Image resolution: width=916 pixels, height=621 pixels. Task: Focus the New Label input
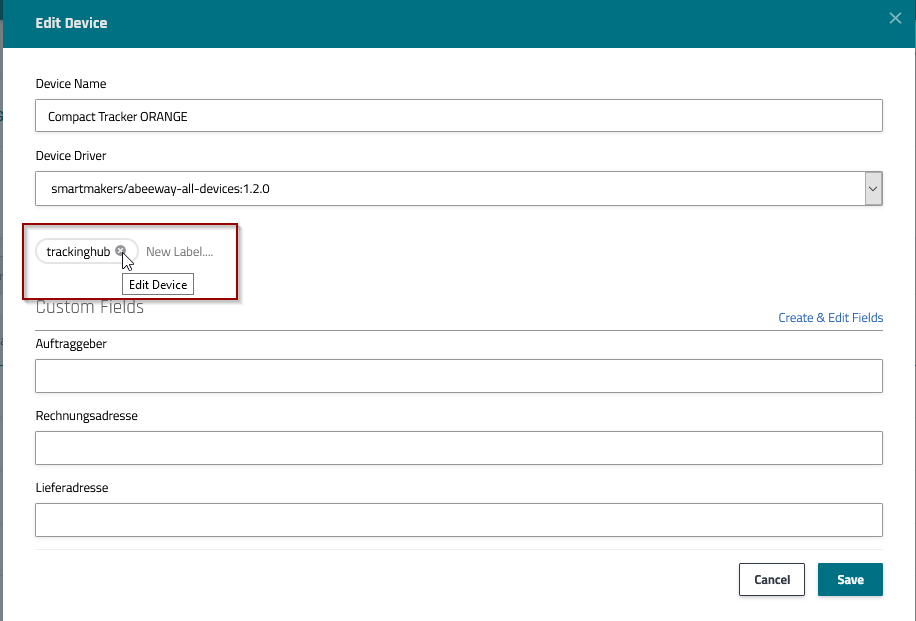[180, 252]
